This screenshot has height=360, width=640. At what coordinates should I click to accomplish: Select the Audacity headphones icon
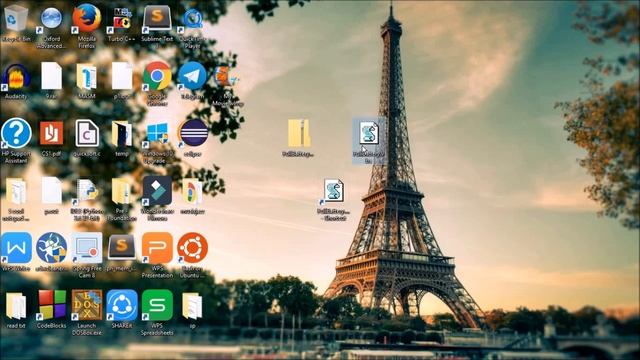click(16, 77)
